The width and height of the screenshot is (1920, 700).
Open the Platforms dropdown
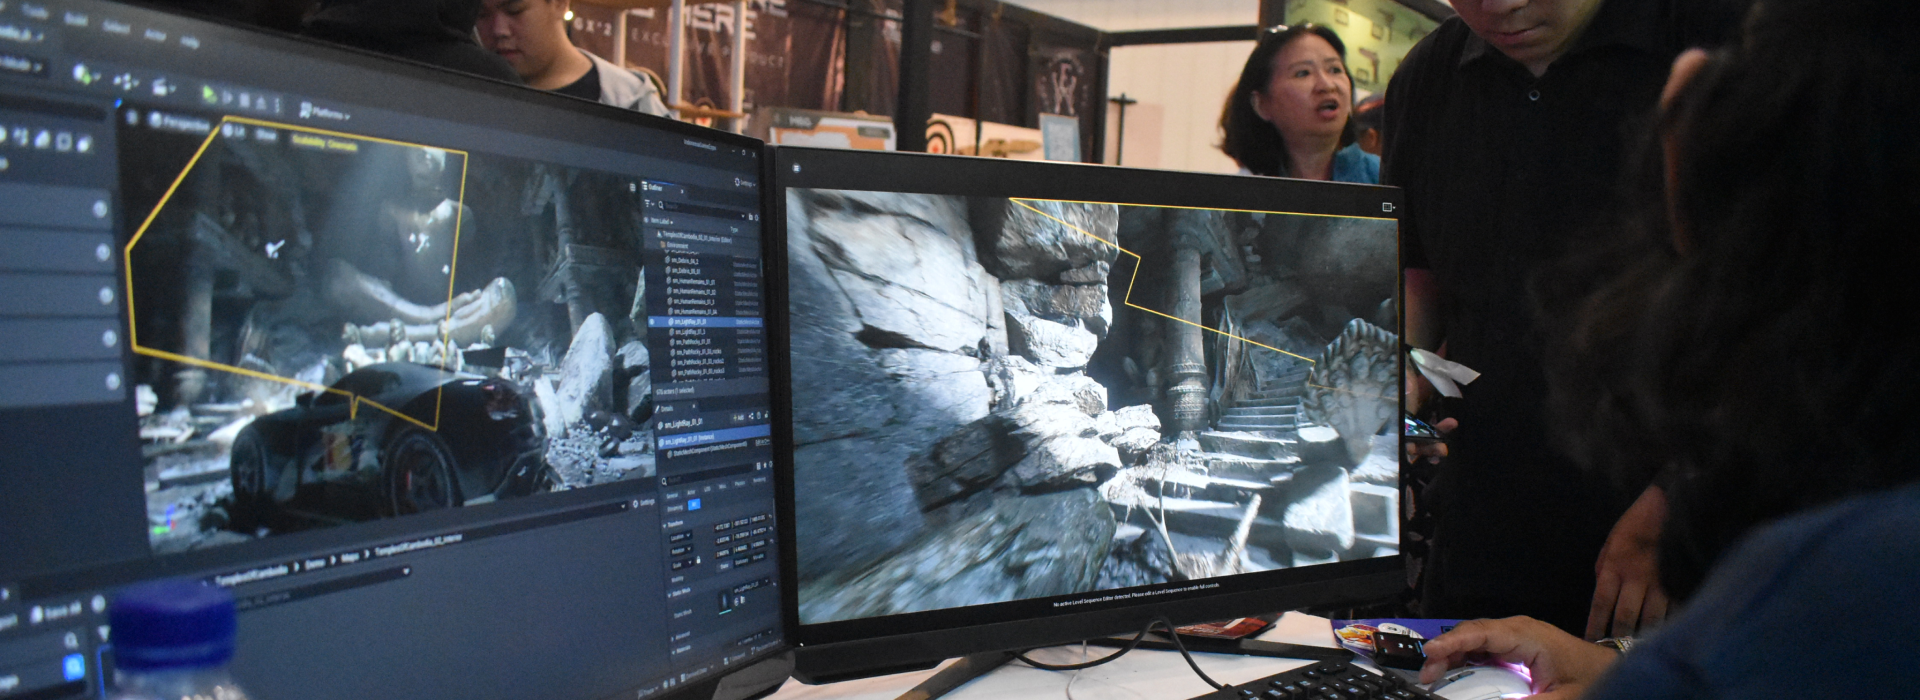325,113
